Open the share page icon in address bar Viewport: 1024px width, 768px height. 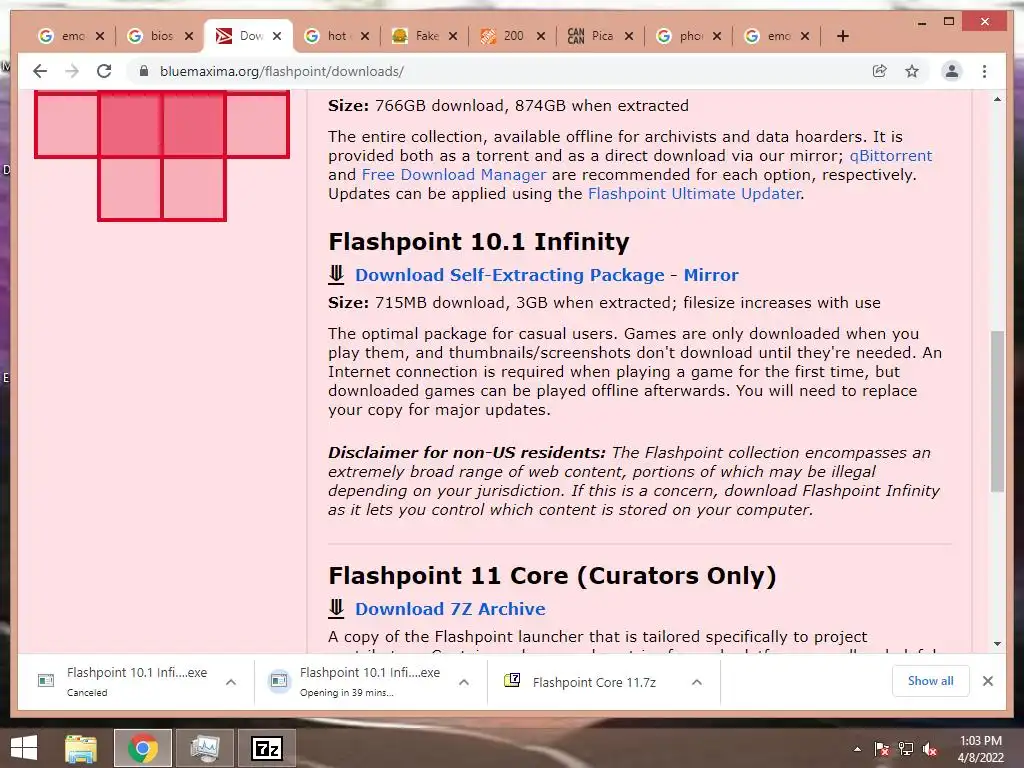click(x=880, y=71)
